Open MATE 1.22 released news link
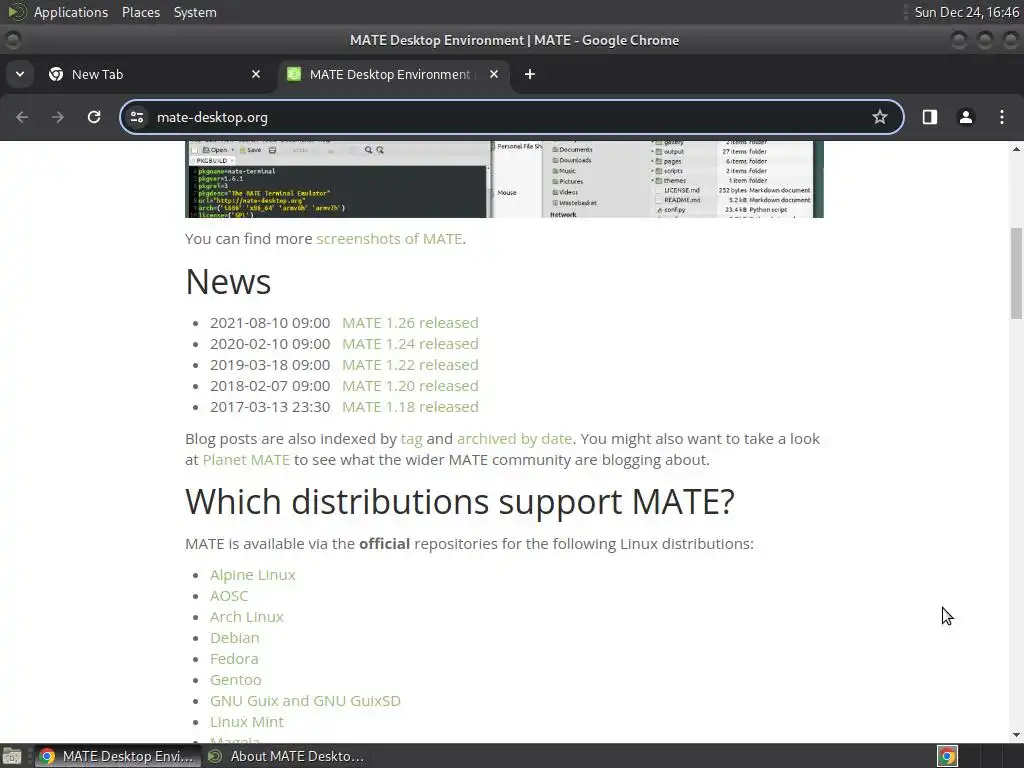This screenshot has height=768, width=1024. pos(410,364)
